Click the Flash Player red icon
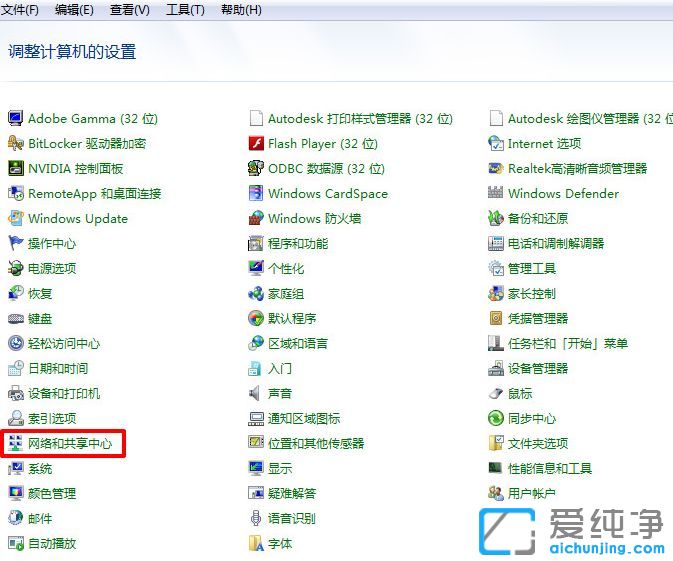 tap(256, 143)
